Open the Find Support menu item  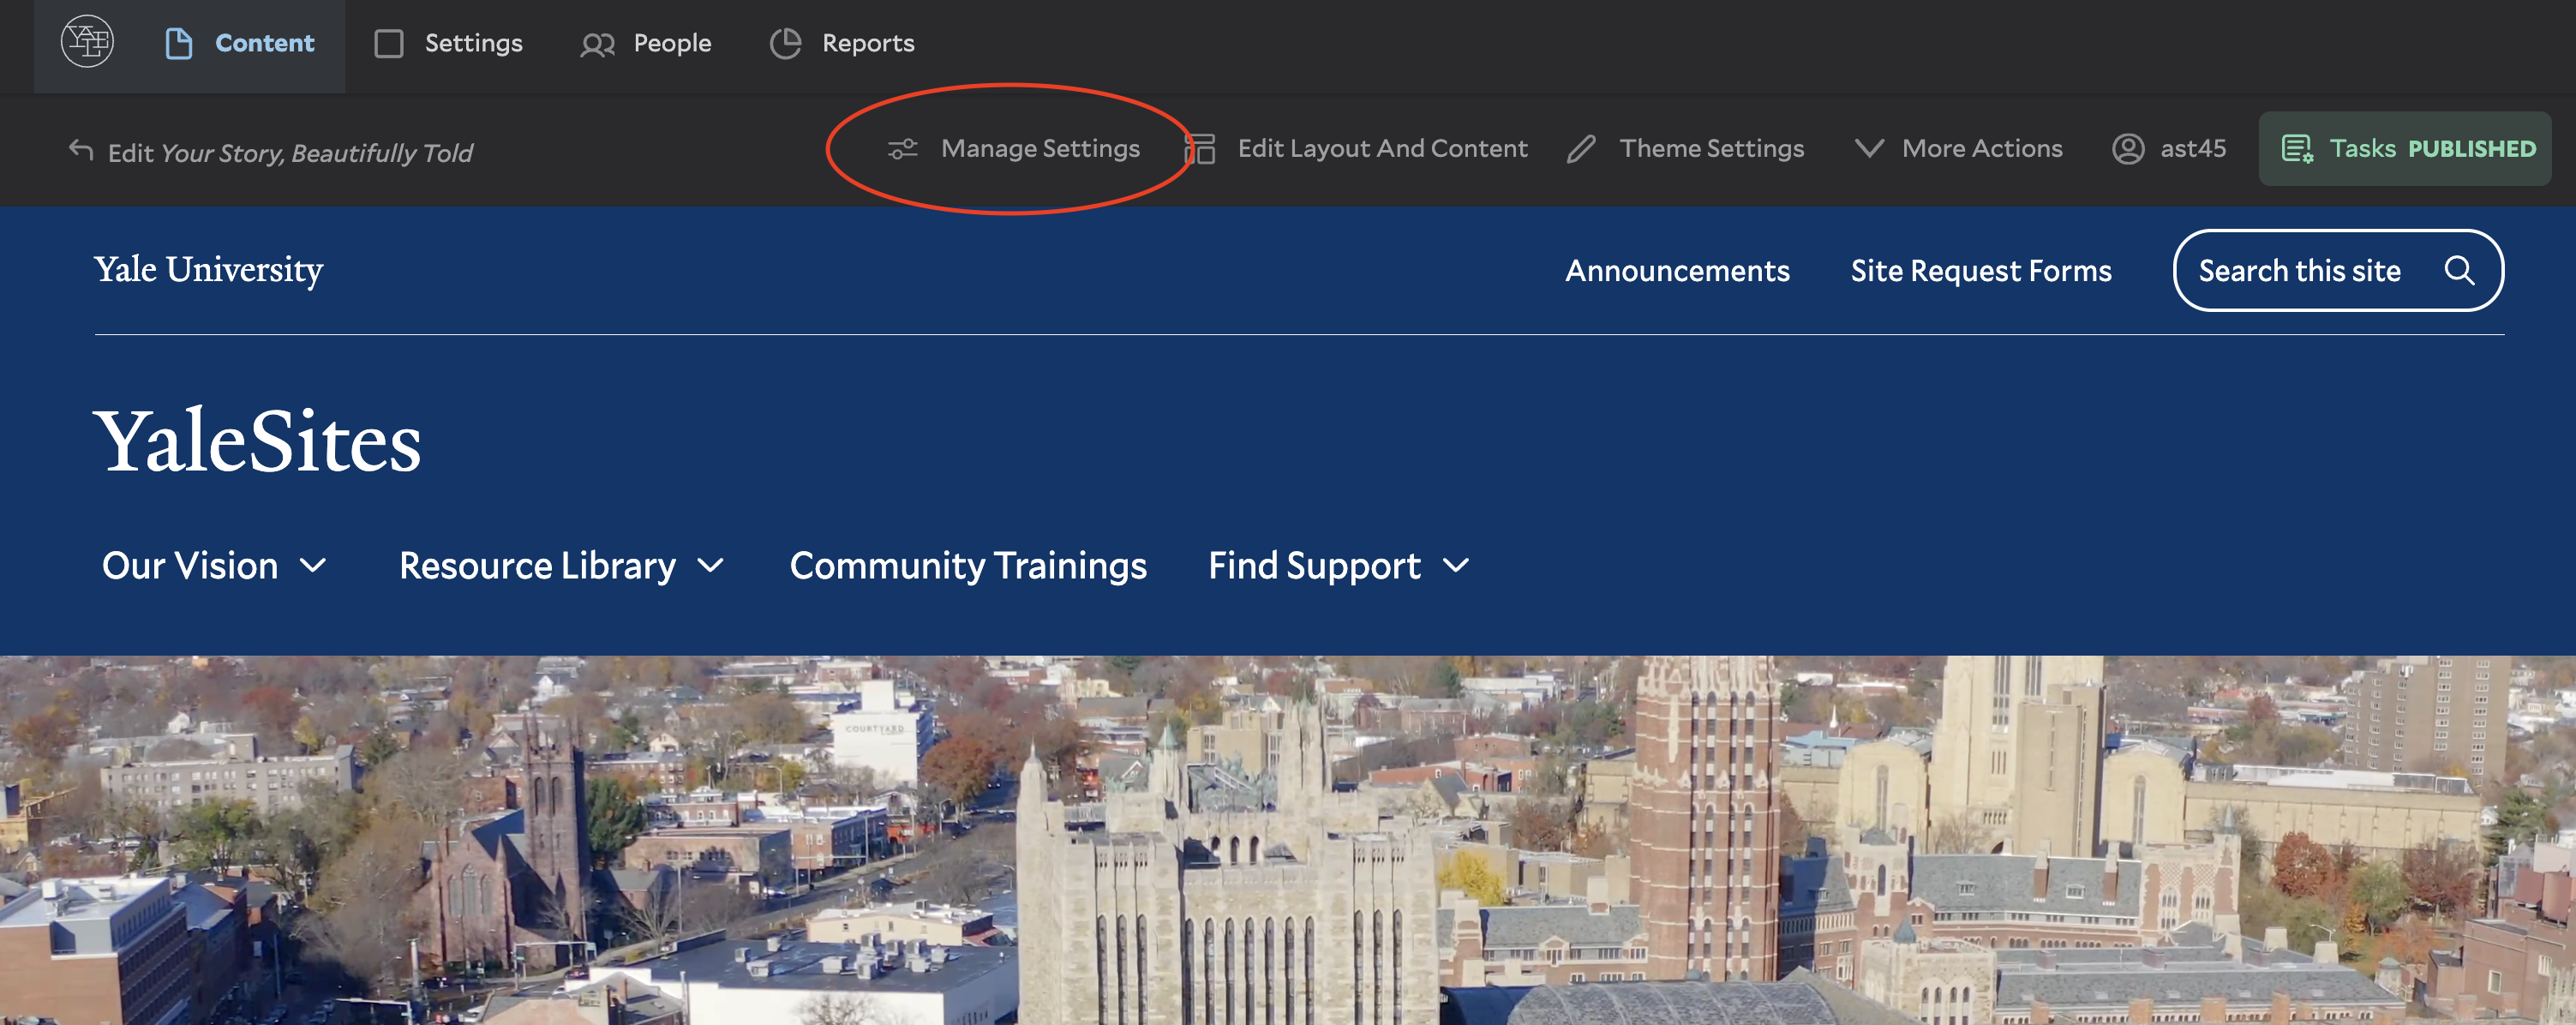pos(1314,566)
